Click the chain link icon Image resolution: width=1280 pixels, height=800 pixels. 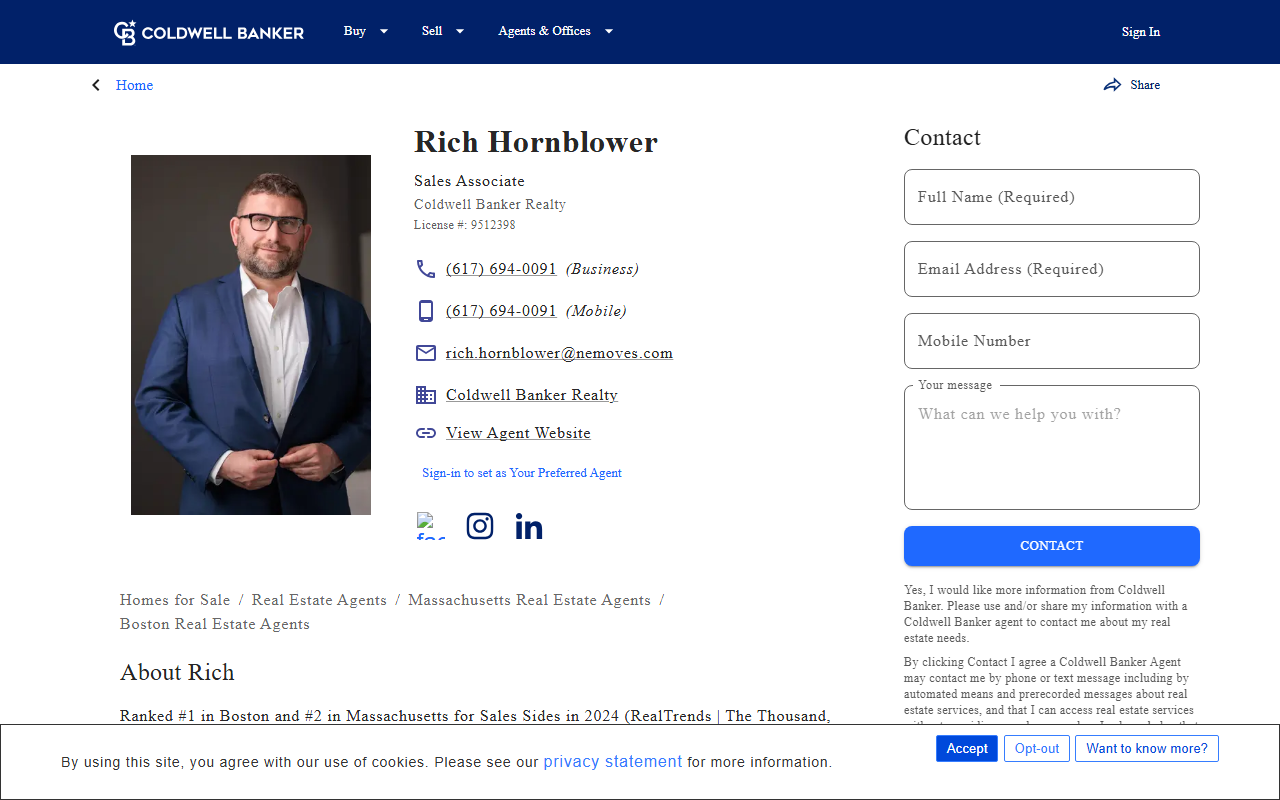click(426, 433)
